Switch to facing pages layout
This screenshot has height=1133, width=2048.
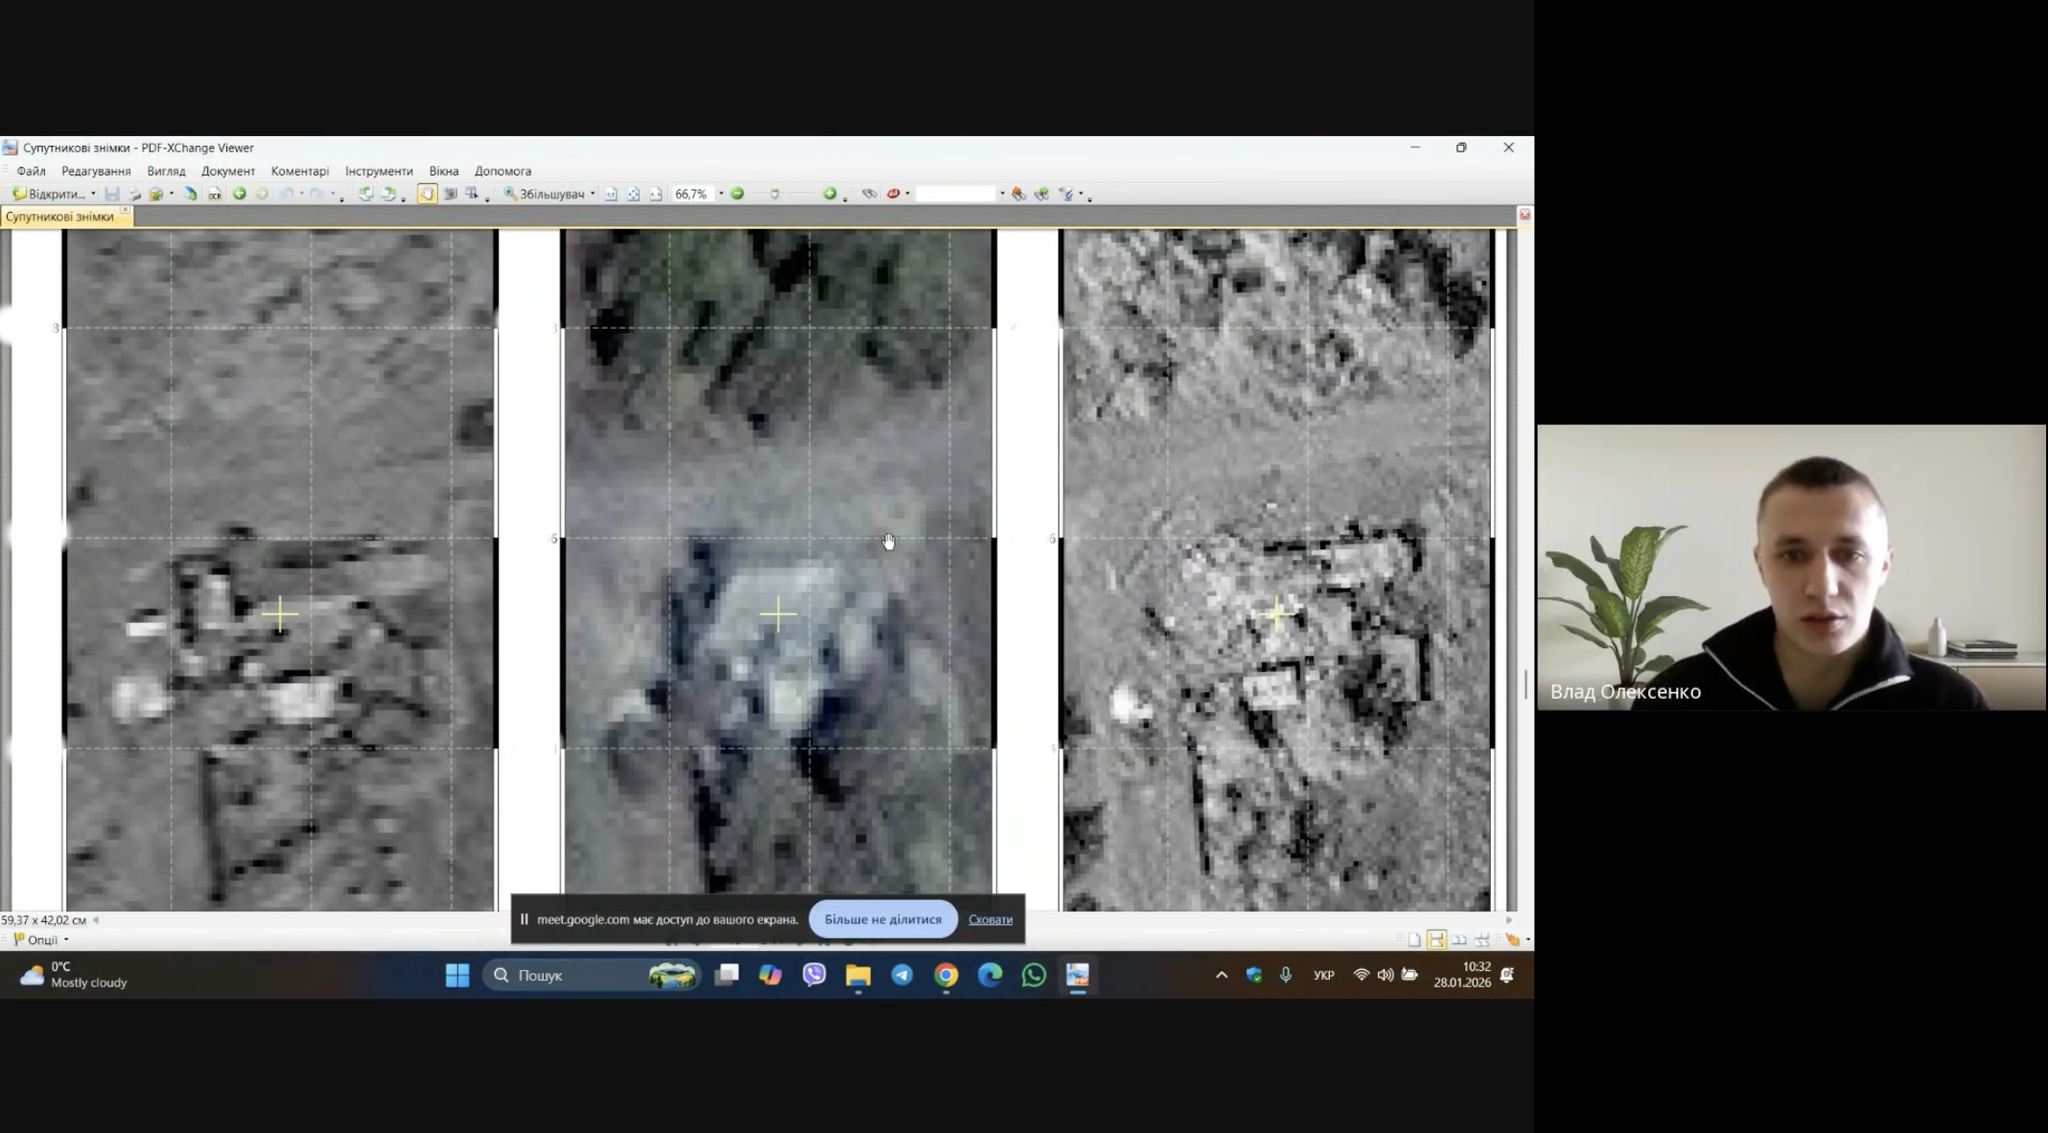coord(1459,940)
